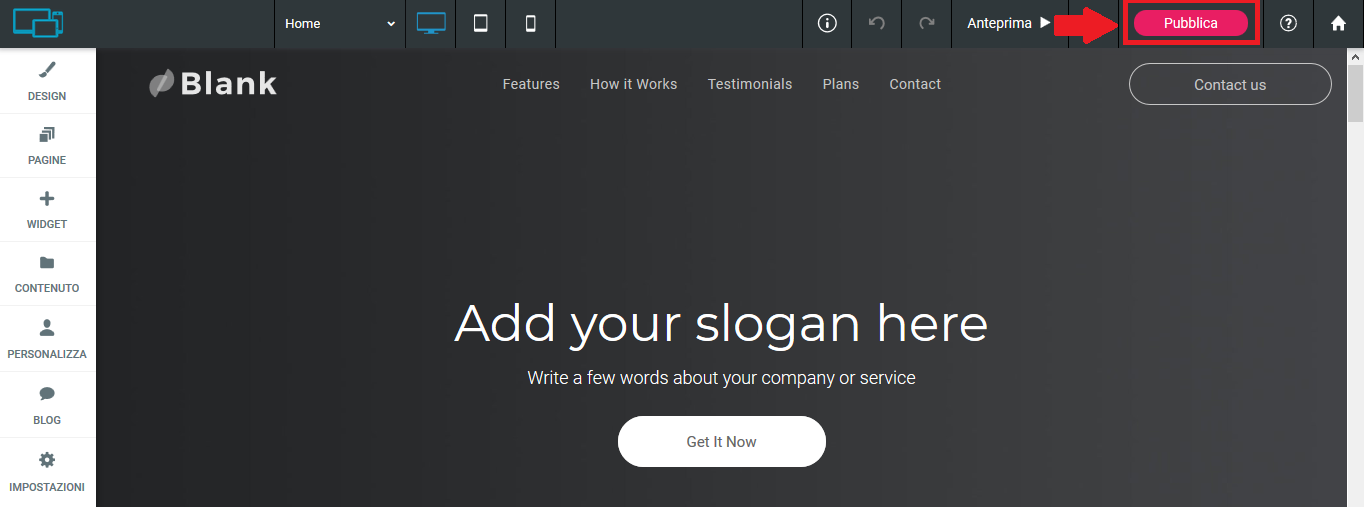Go to the home dashboard icon

[1338, 23]
